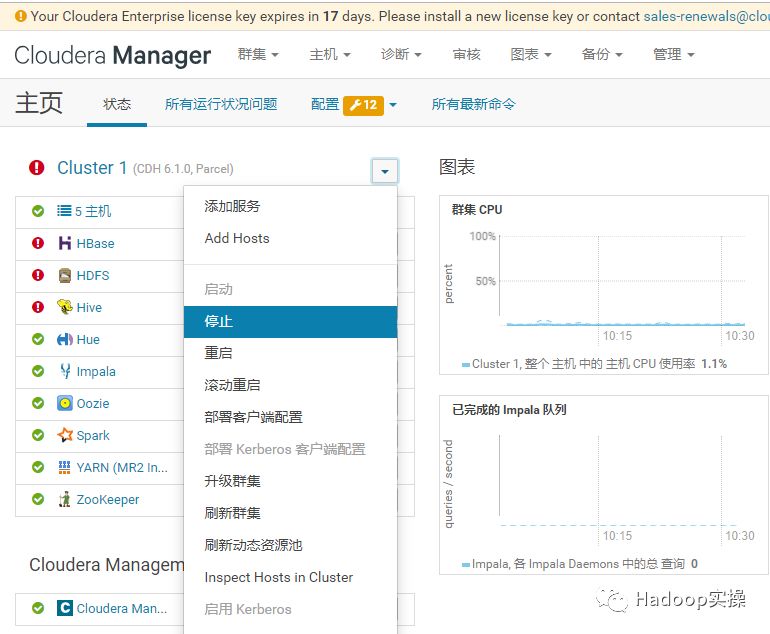The image size is (770, 634).
Task: Click the Impala Daemons total queries legend
Action: [579, 564]
